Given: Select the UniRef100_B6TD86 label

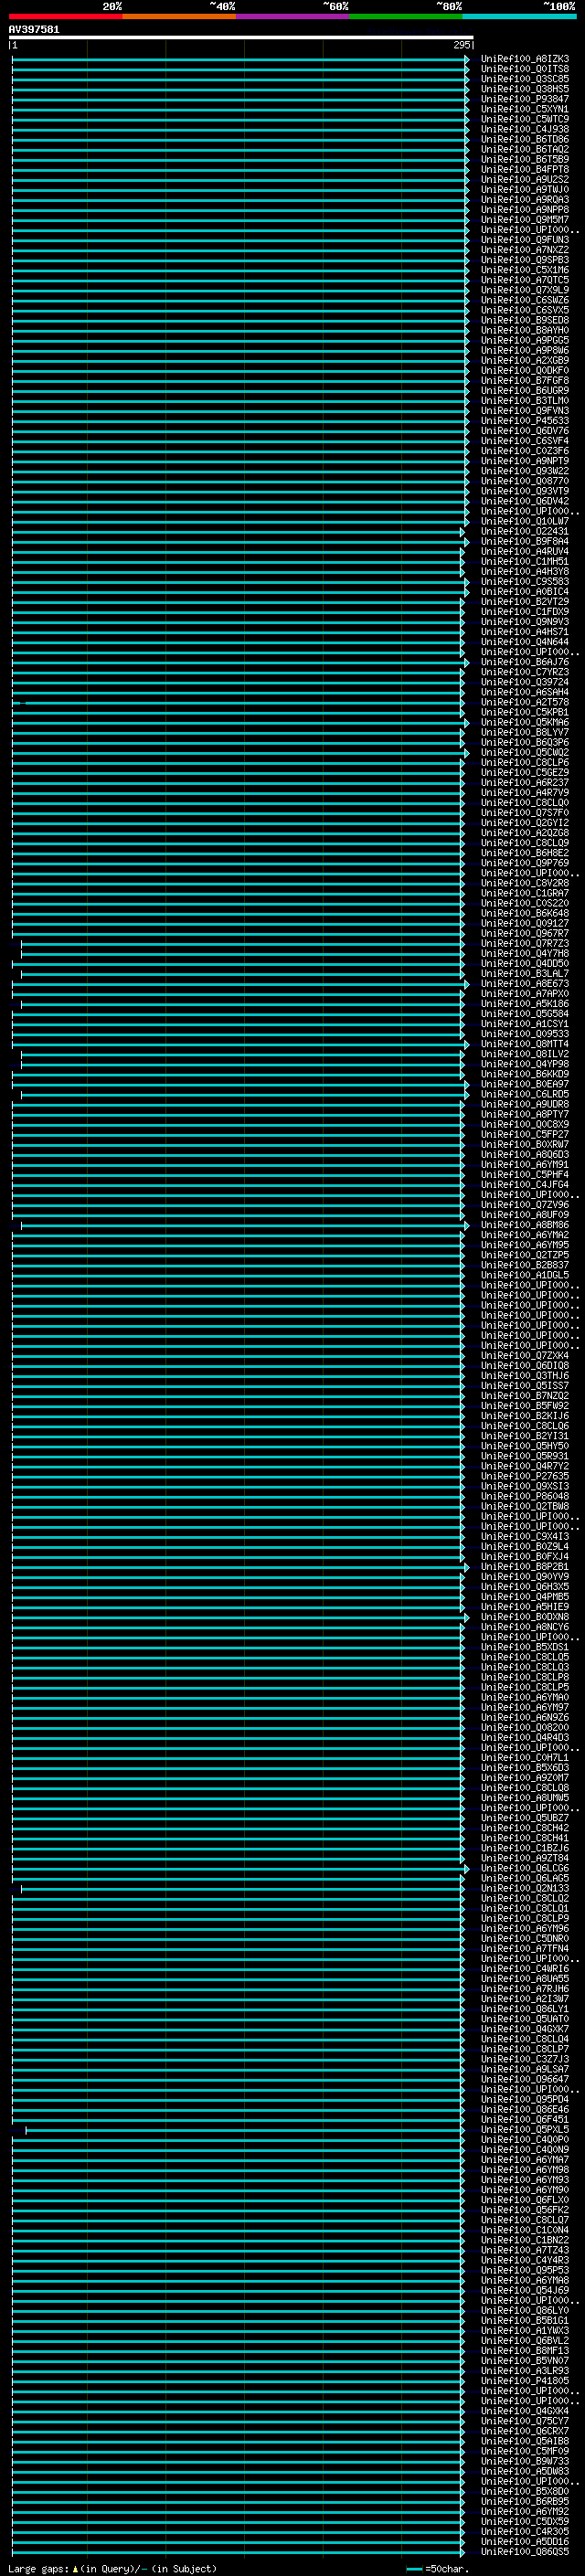Looking at the screenshot, I should point(525,139).
